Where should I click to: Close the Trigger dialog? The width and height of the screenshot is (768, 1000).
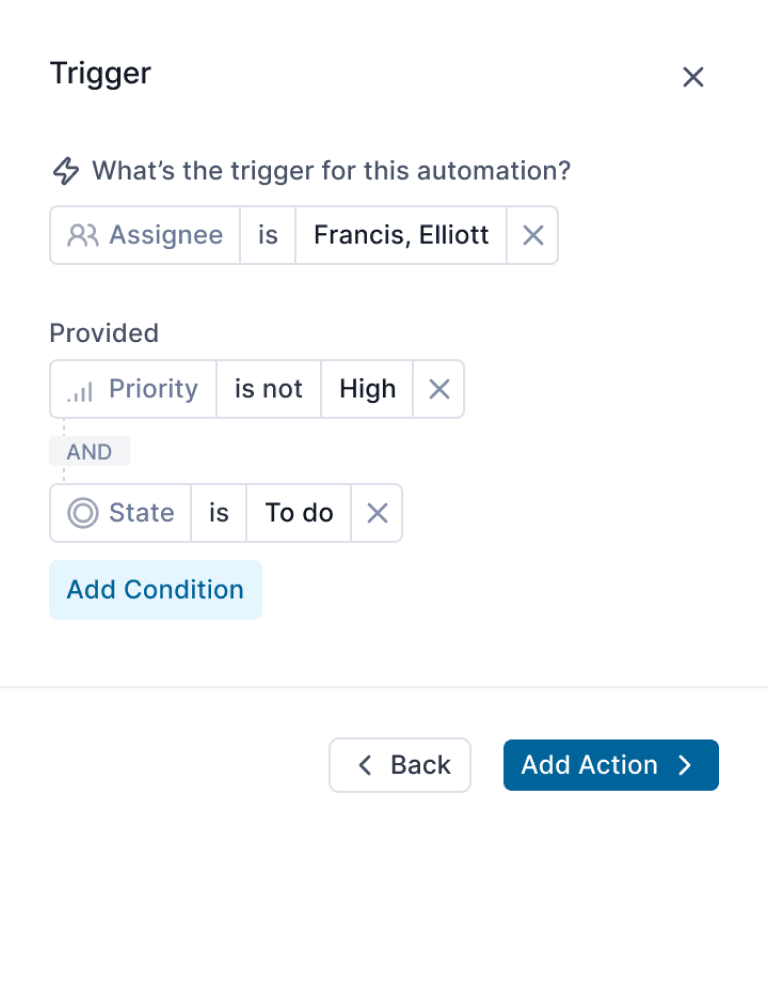coord(693,77)
